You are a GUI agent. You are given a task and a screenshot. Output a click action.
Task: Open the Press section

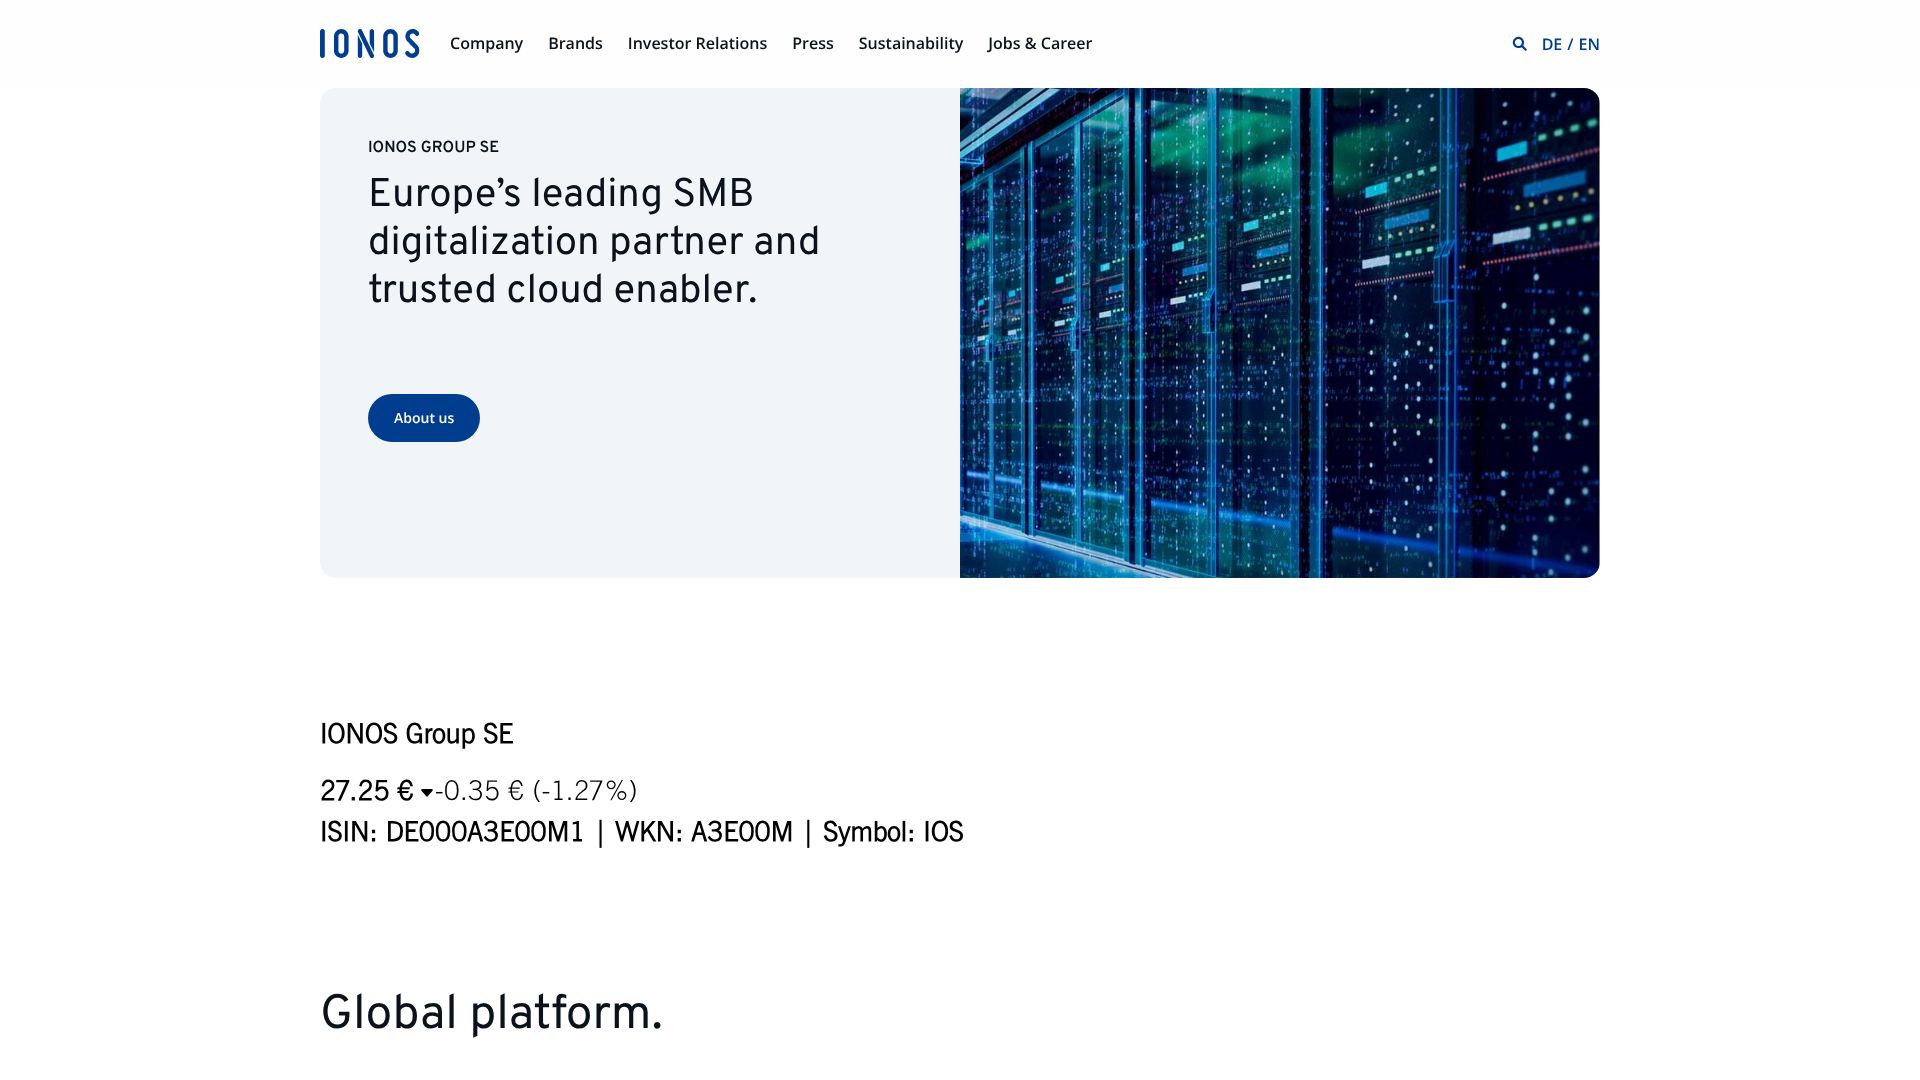pyautogui.click(x=812, y=43)
